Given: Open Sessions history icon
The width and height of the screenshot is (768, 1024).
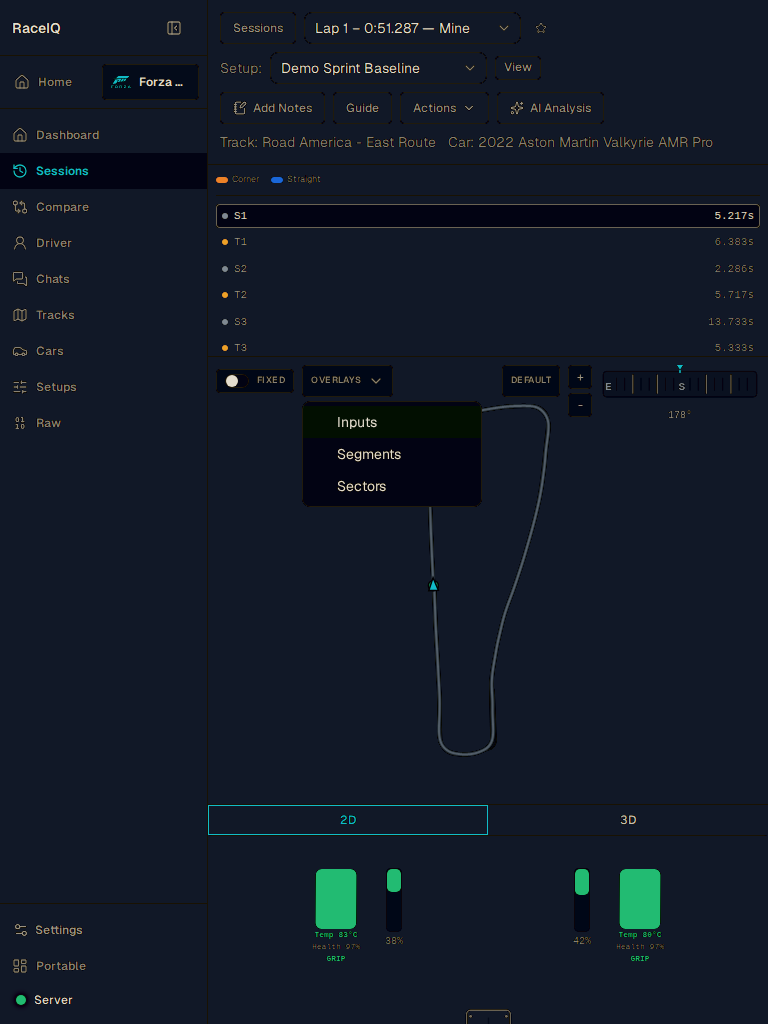Looking at the screenshot, I should pyautogui.click(x=20, y=171).
